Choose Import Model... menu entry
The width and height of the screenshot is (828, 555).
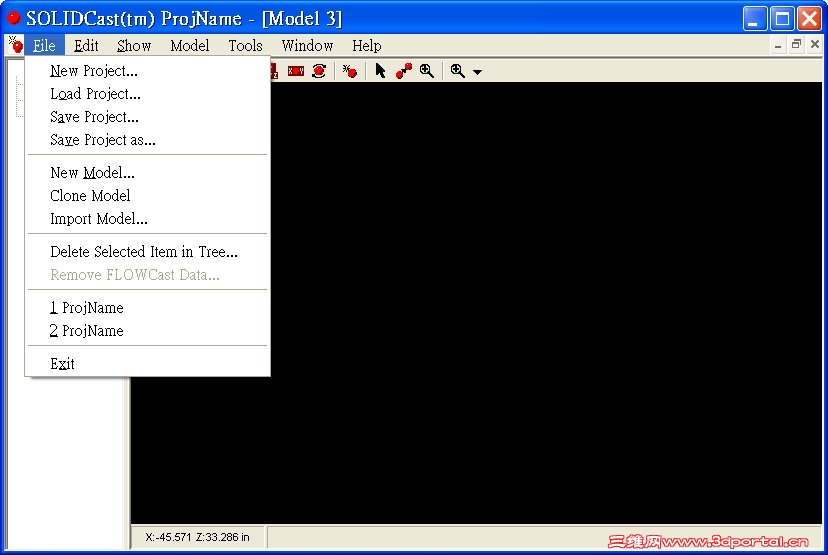(x=147, y=219)
